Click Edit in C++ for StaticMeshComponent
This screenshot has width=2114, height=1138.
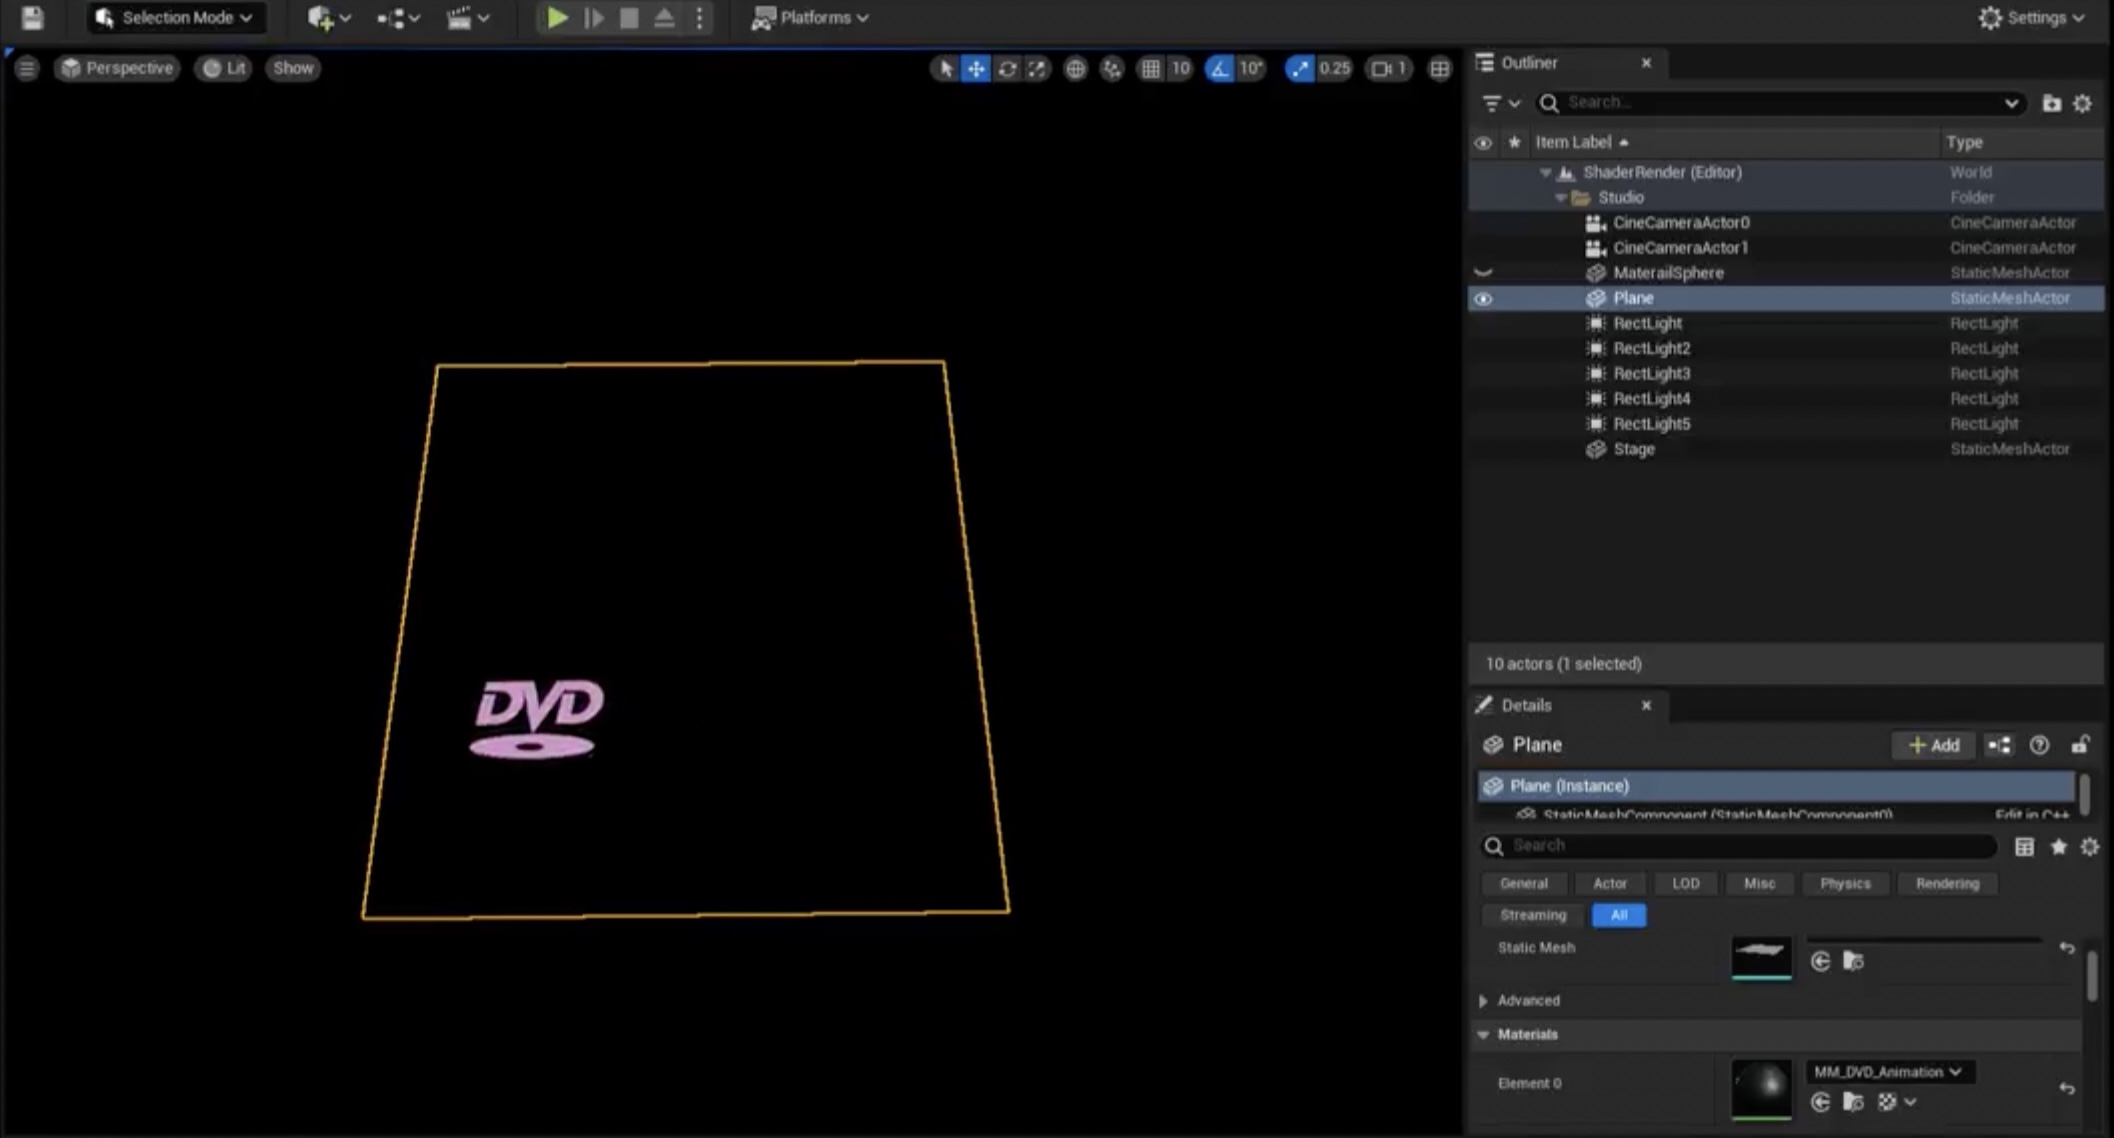pos(2030,814)
